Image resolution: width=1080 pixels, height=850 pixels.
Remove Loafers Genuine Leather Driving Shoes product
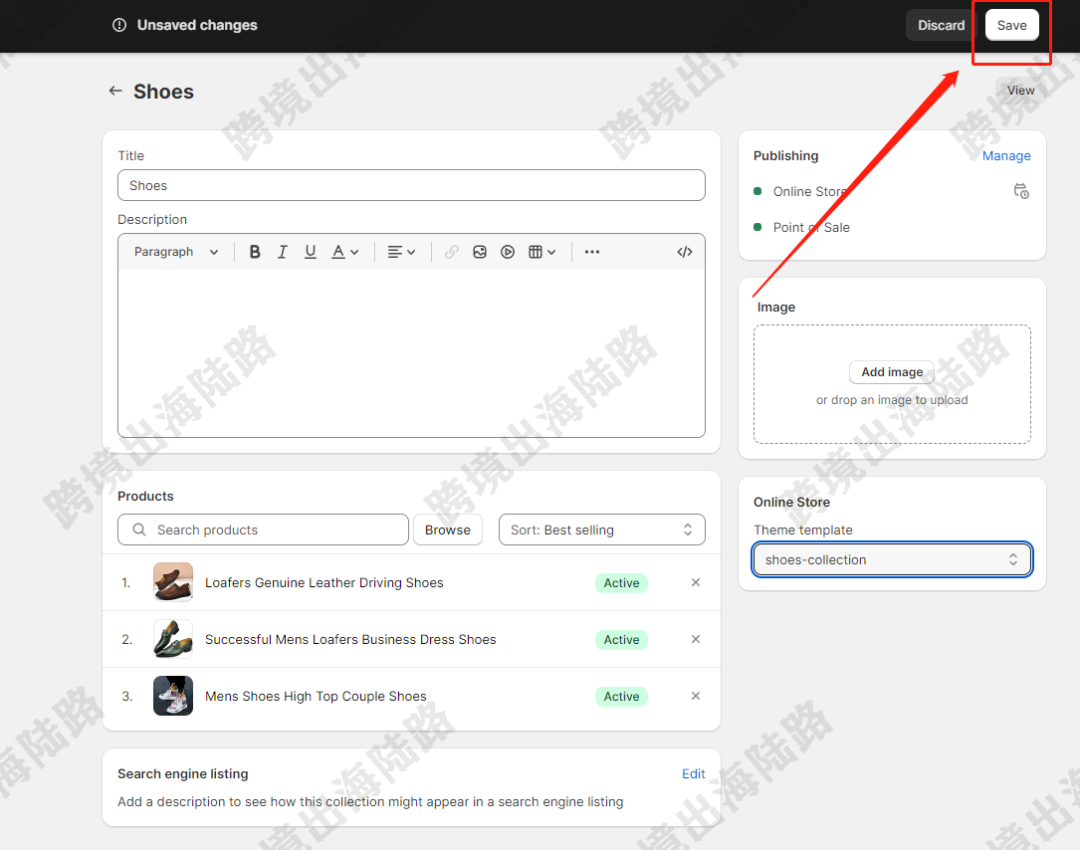pyautogui.click(x=696, y=583)
